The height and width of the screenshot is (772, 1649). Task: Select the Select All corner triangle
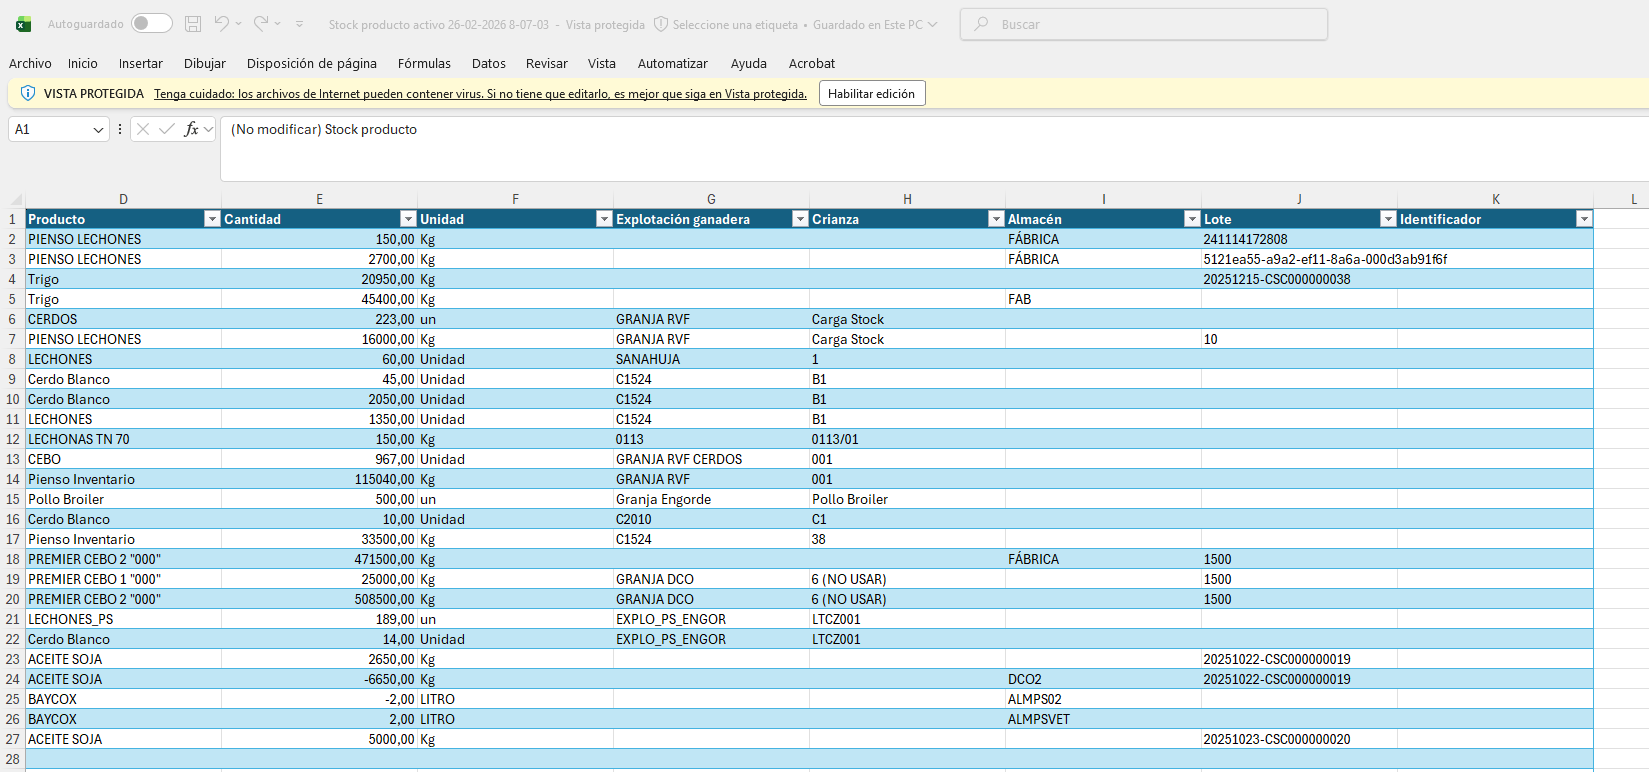click(15, 200)
